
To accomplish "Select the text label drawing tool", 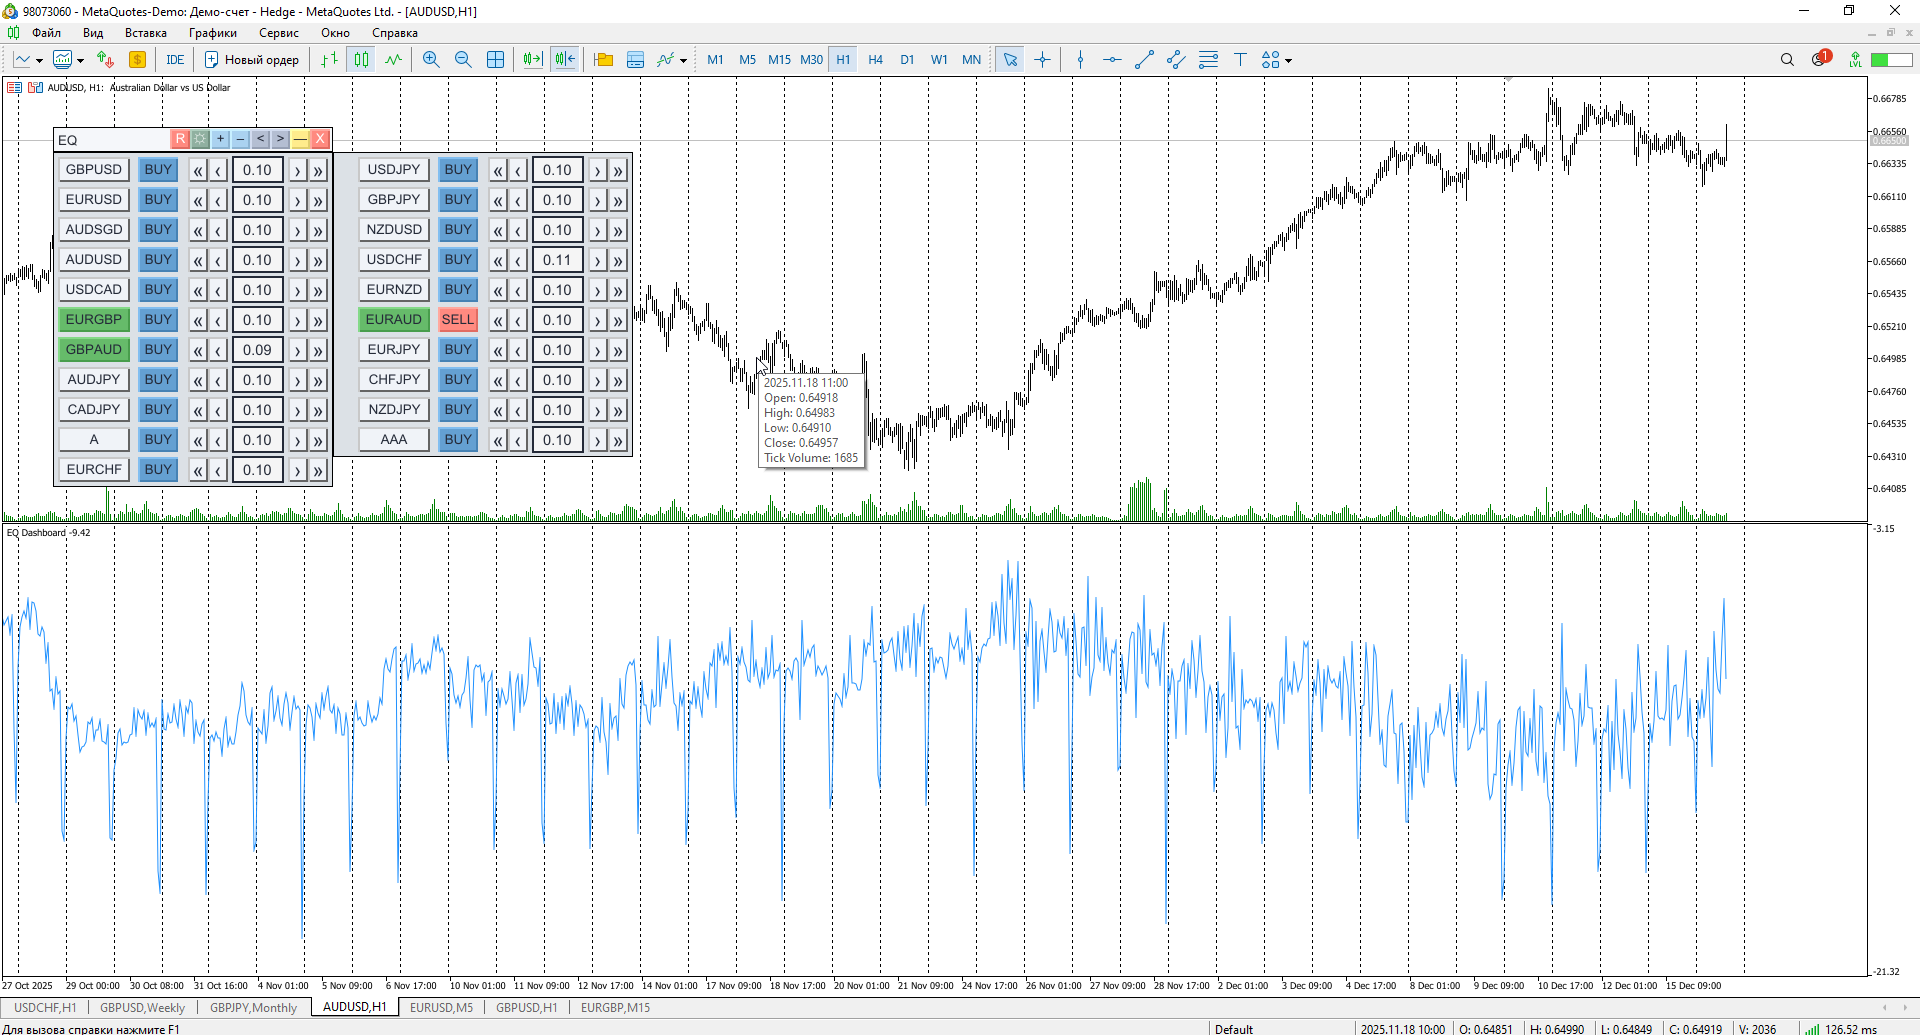I will [x=1240, y=60].
